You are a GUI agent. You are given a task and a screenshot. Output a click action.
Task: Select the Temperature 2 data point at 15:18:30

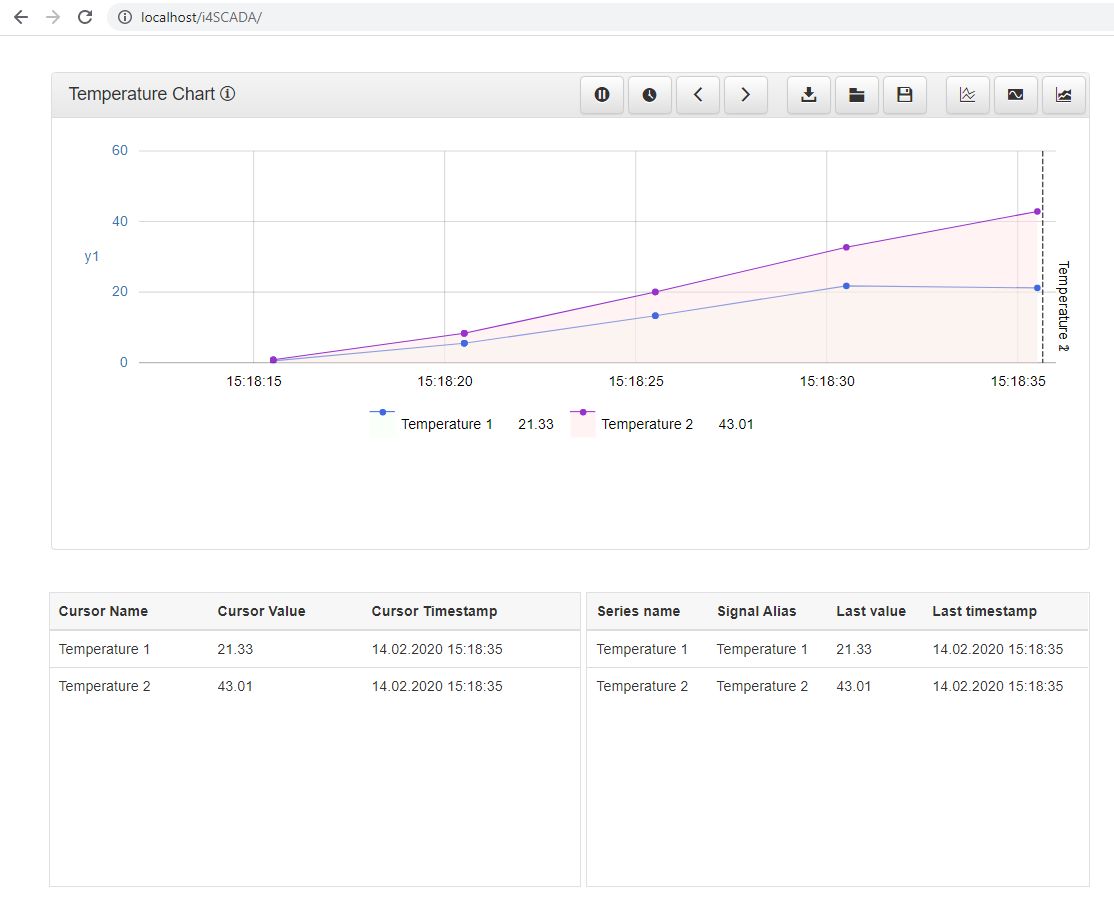tap(846, 245)
